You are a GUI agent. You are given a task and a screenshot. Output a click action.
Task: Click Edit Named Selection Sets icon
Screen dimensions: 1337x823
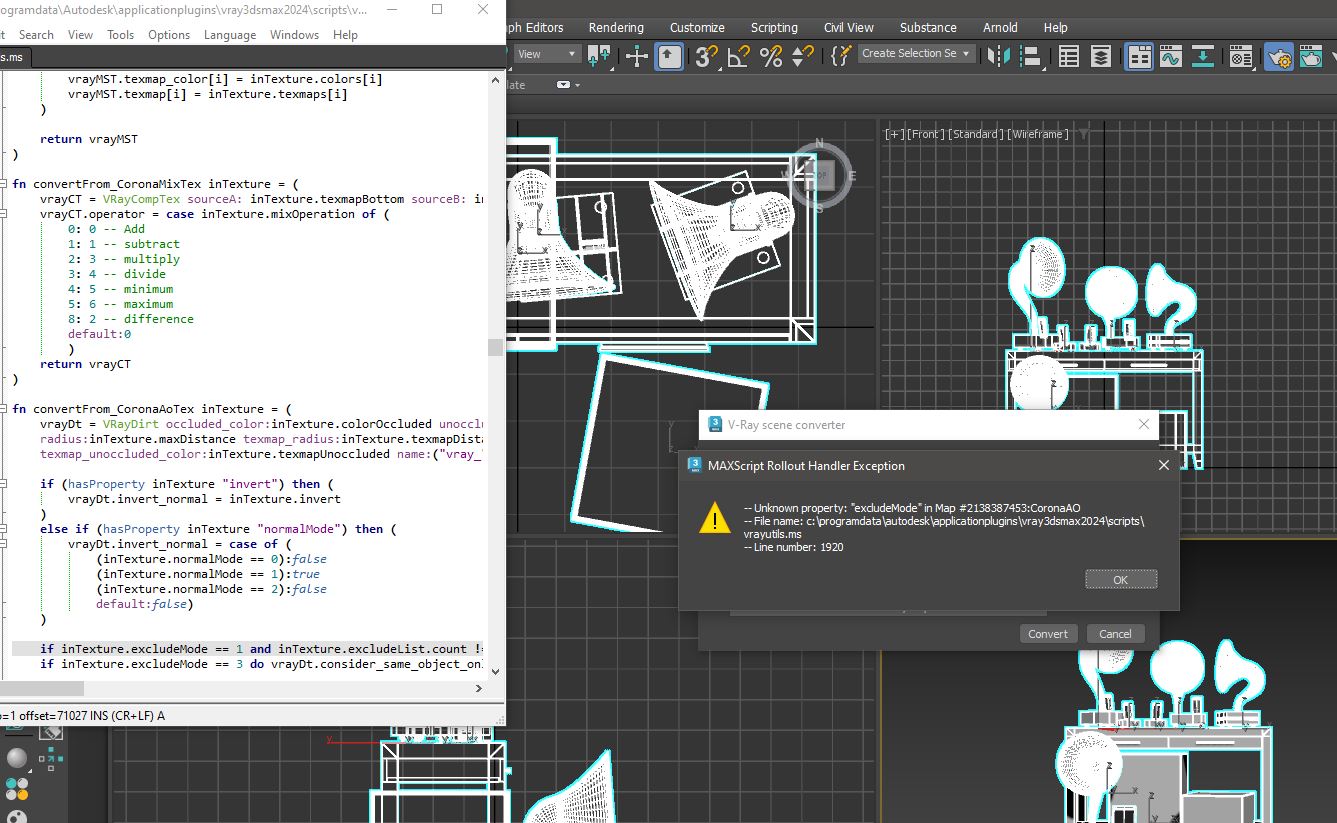click(x=842, y=56)
